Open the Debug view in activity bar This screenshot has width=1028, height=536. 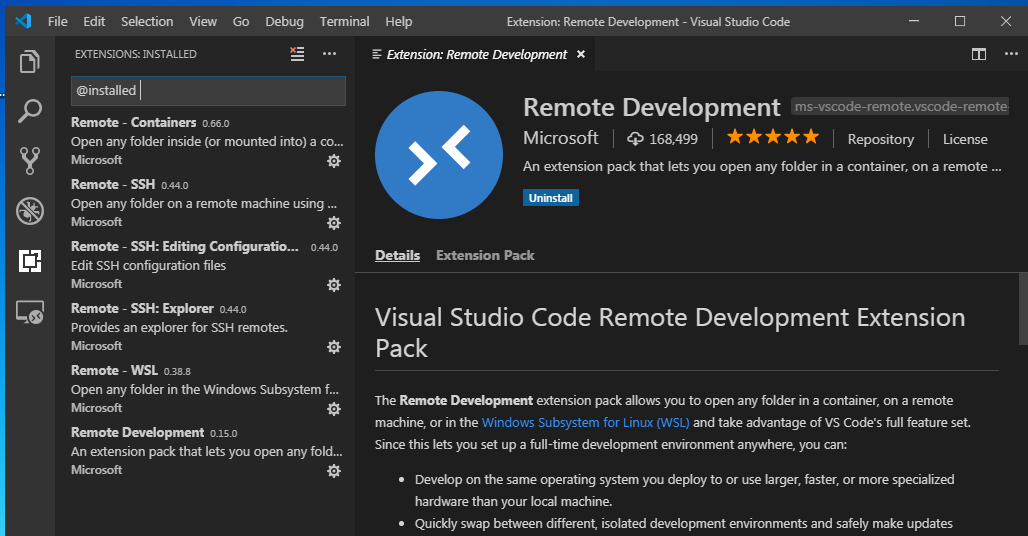point(30,211)
